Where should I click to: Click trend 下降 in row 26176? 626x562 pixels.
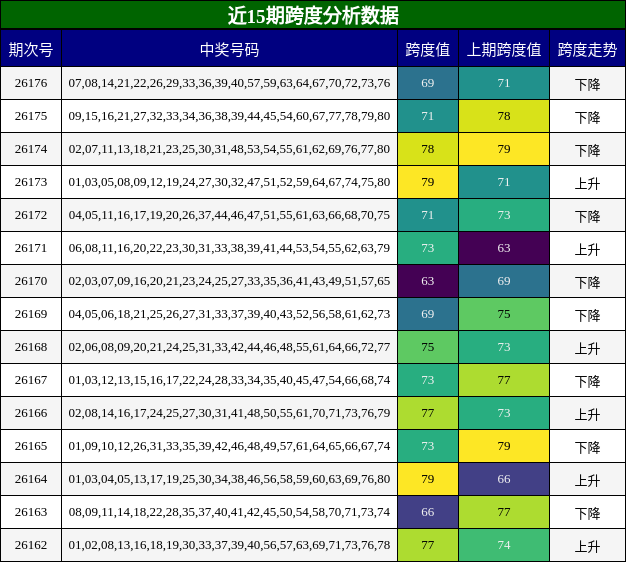587,84
